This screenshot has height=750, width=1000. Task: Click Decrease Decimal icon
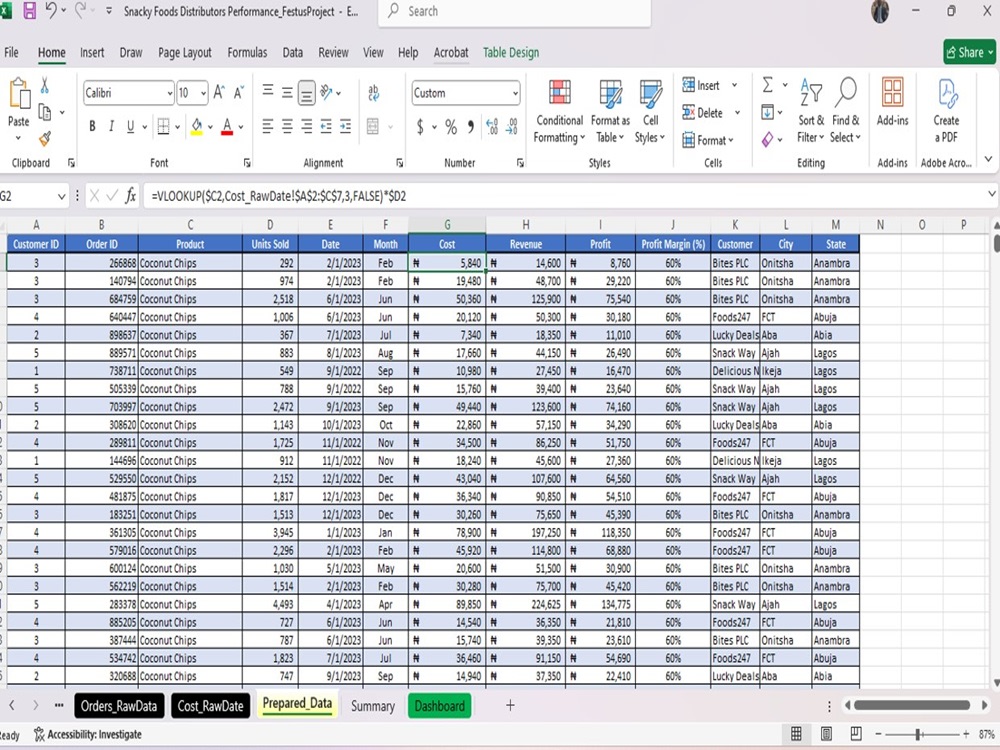point(512,126)
